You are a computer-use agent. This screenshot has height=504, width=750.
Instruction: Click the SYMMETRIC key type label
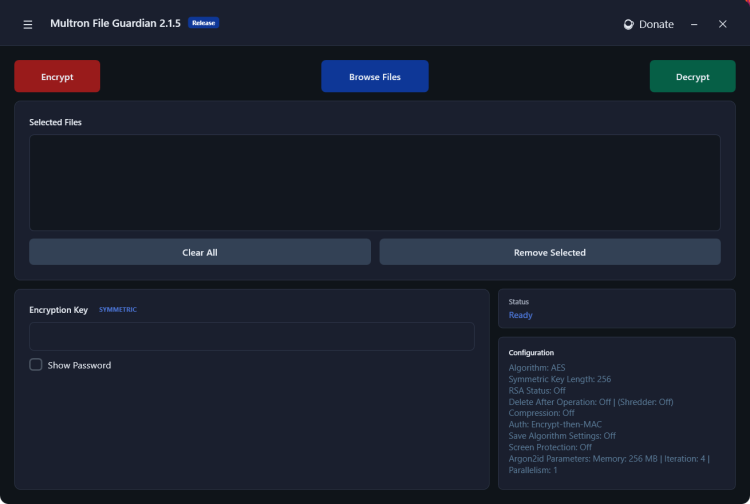[118, 310]
